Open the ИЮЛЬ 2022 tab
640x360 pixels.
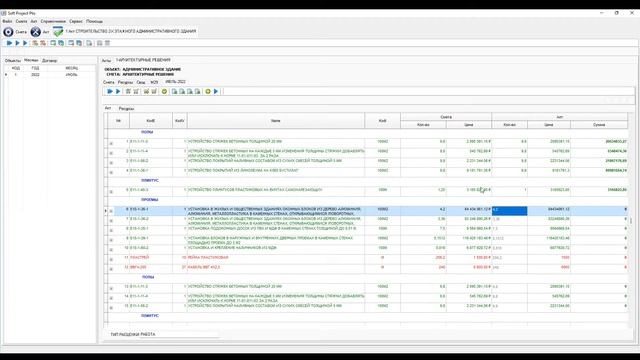[176, 82]
